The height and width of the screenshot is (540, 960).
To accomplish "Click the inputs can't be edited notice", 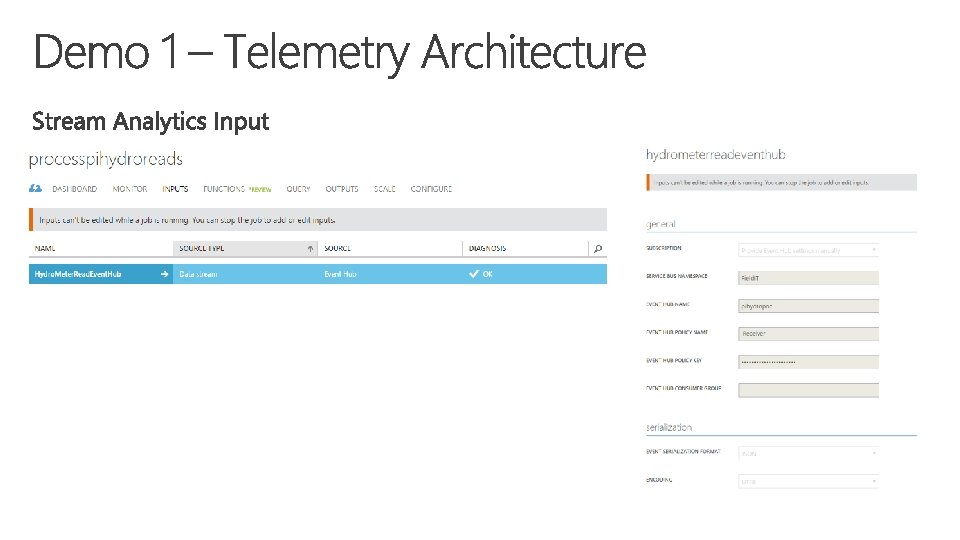I will pos(318,220).
